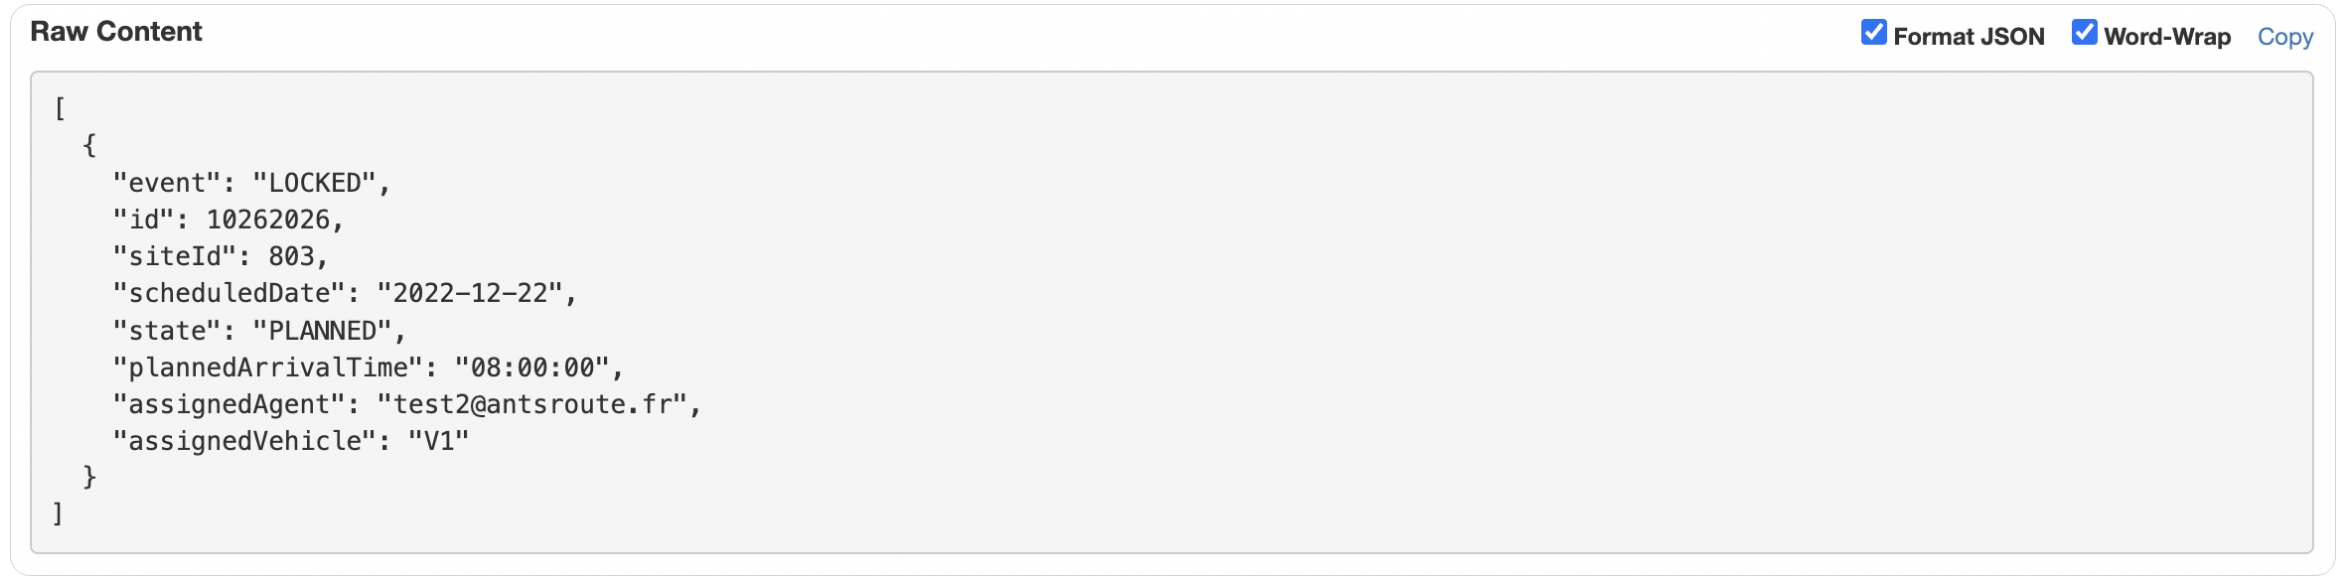Click the "PLANNED" state value

pyautogui.click(x=322, y=331)
